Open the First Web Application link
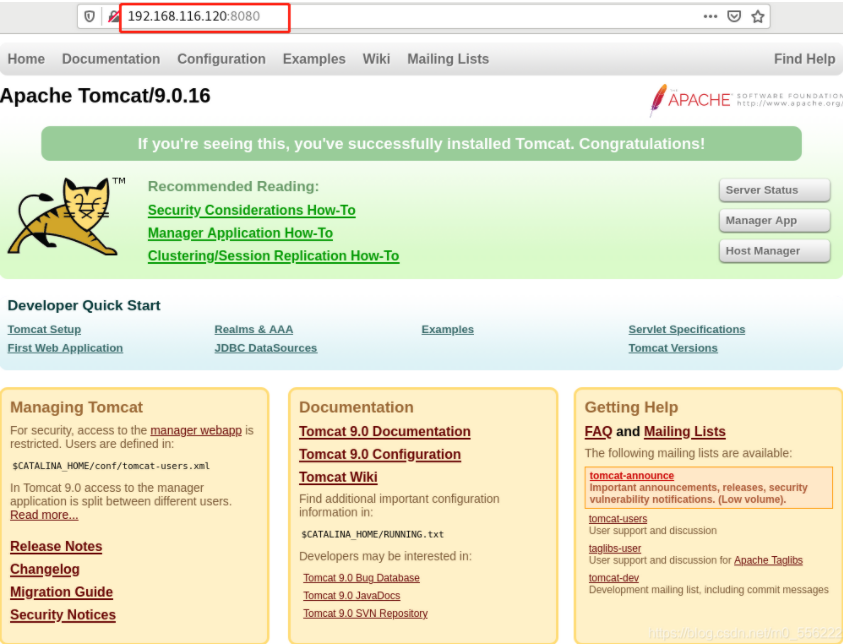 pos(65,348)
